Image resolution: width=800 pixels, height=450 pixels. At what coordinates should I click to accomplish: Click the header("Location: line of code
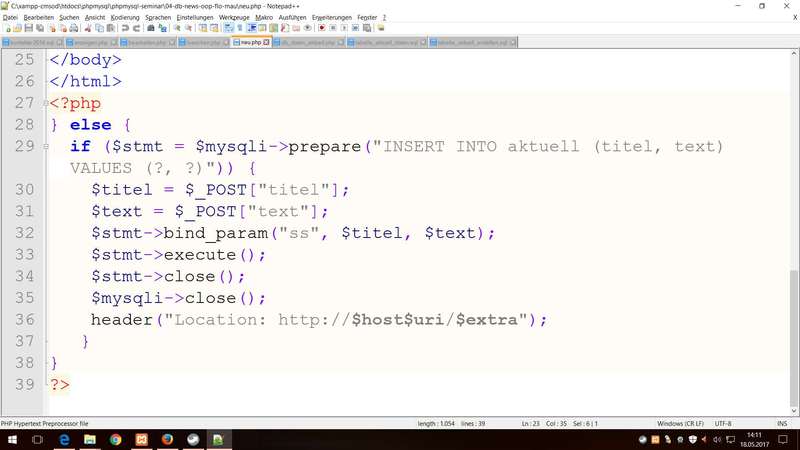pos(319,320)
